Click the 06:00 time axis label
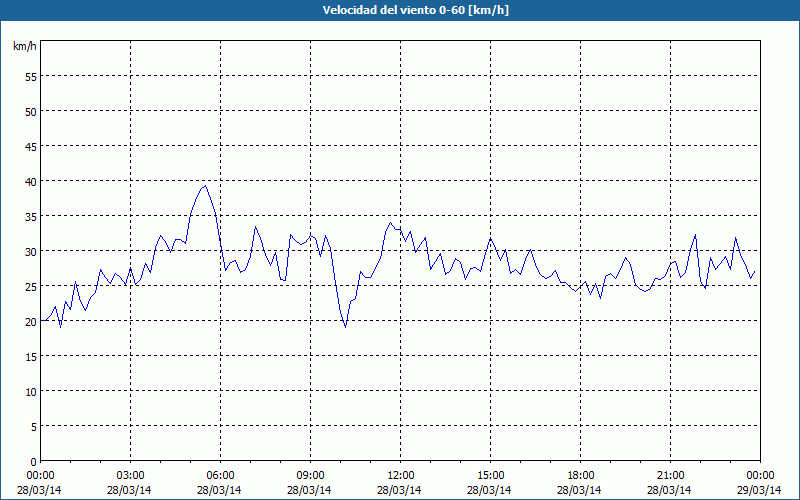The height and width of the screenshot is (500, 800). click(x=220, y=476)
